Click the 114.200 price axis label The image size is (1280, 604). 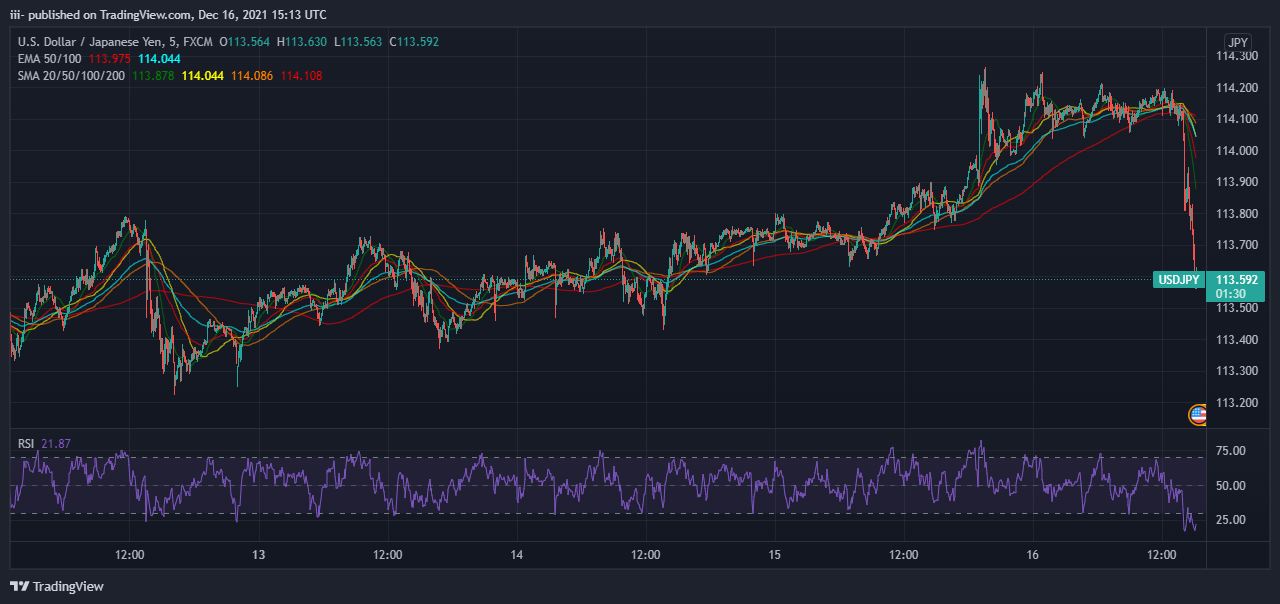(x=1236, y=88)
